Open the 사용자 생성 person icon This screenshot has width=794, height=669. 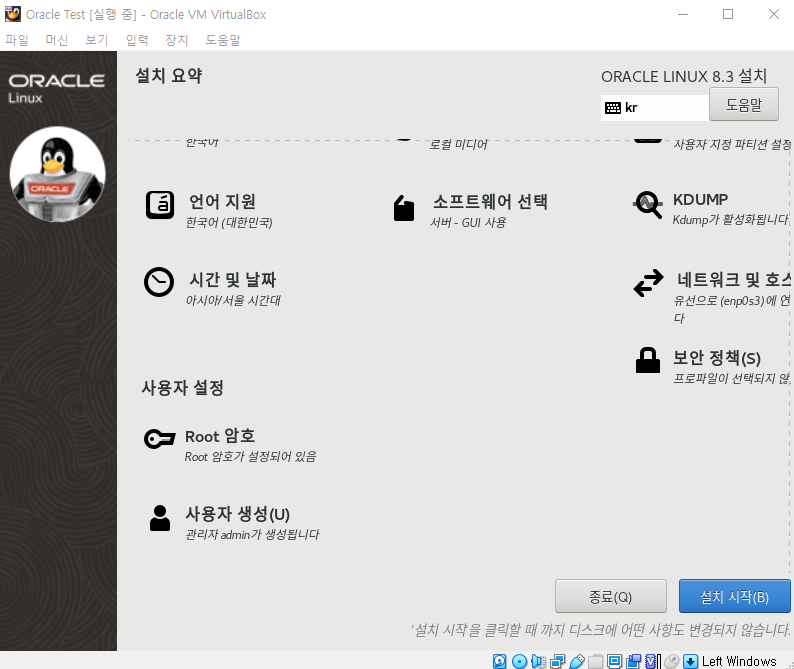pyautogui.click(x=160, y=518)
